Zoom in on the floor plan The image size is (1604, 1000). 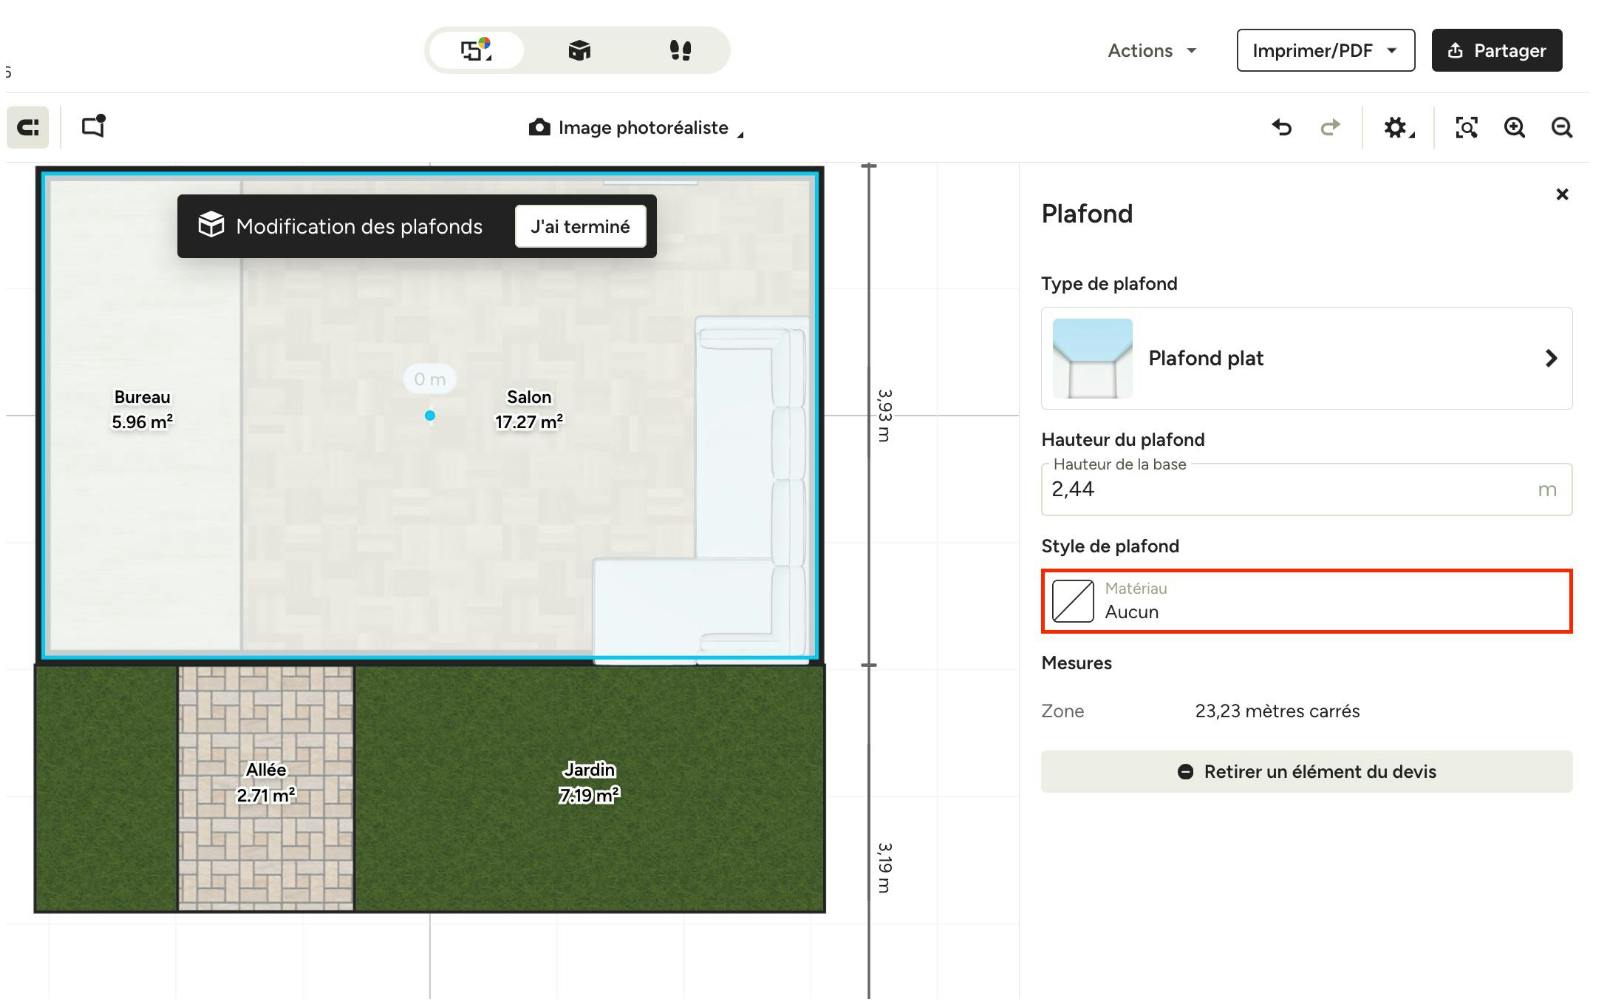pyautogui.click(x=1514, y=127)
